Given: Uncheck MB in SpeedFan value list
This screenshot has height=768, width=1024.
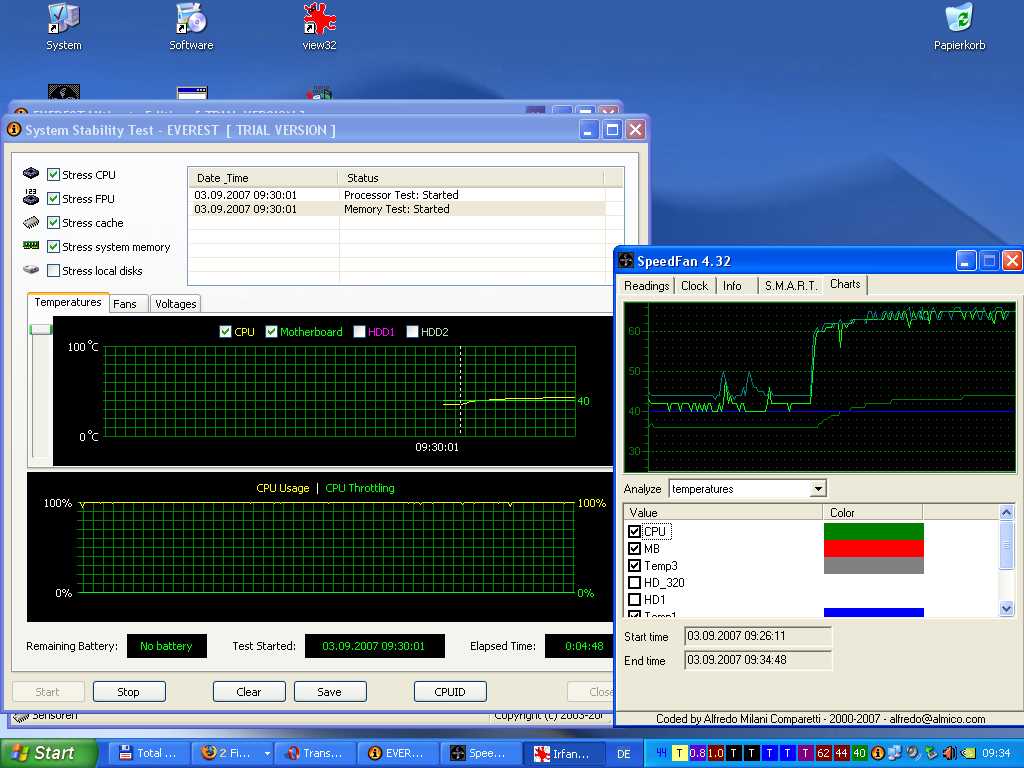Looking at the screenshot, I should point(634,549).
